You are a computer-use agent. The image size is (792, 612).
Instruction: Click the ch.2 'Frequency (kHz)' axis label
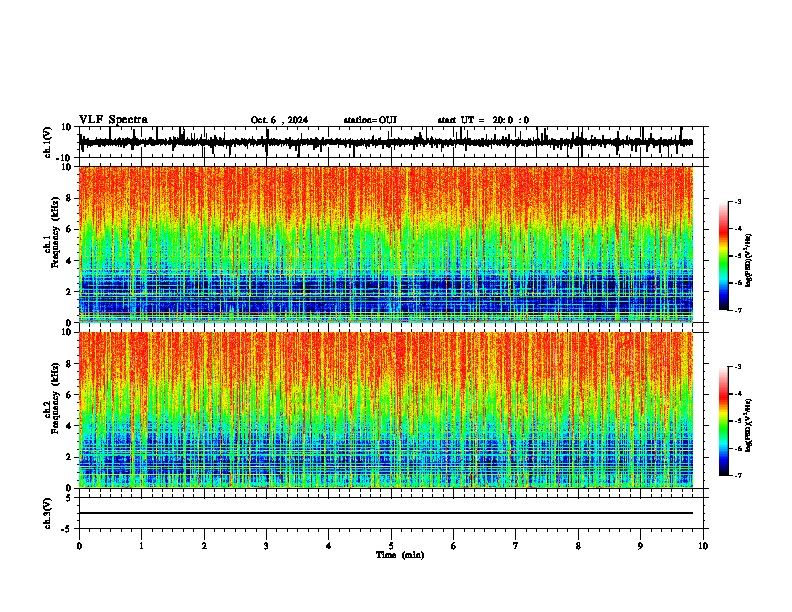coord(55,398)
